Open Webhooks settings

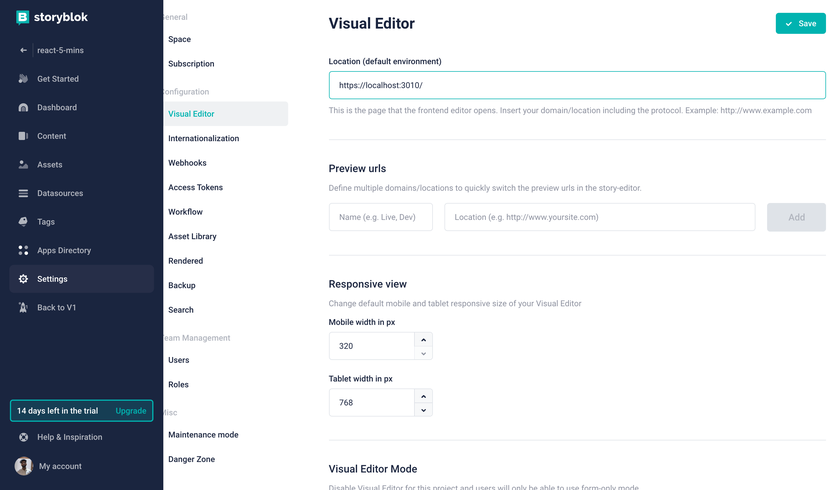[x=187, y=163]
